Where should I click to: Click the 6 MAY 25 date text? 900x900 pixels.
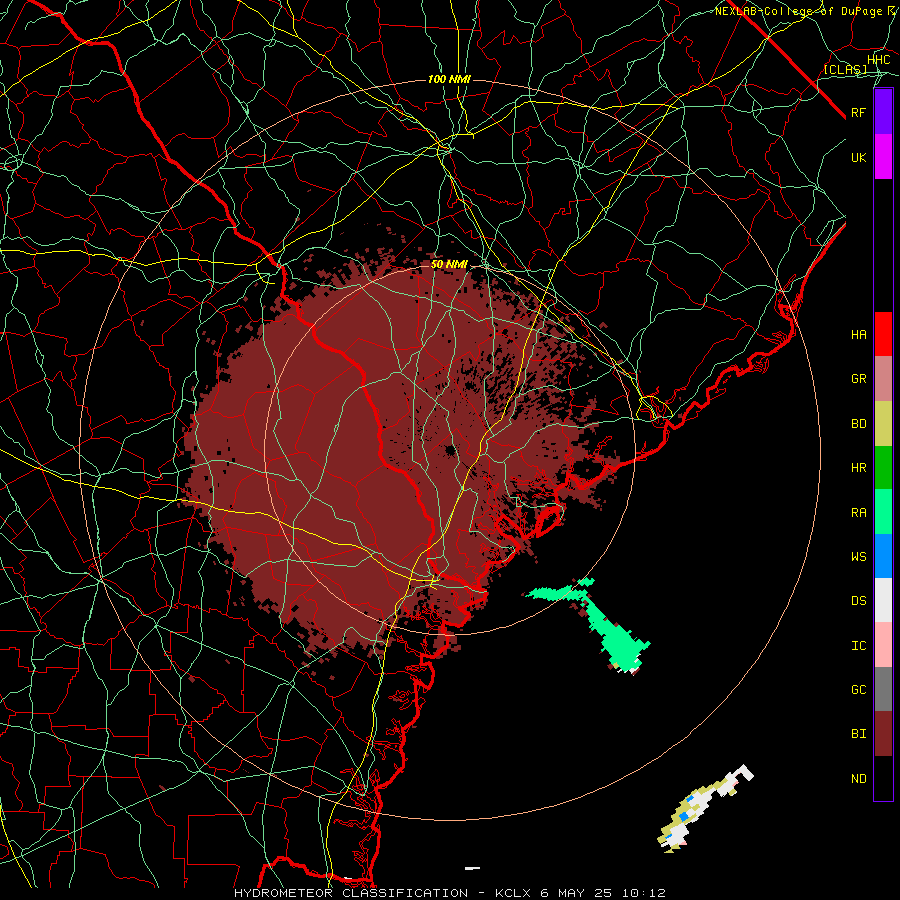[576, 893]
